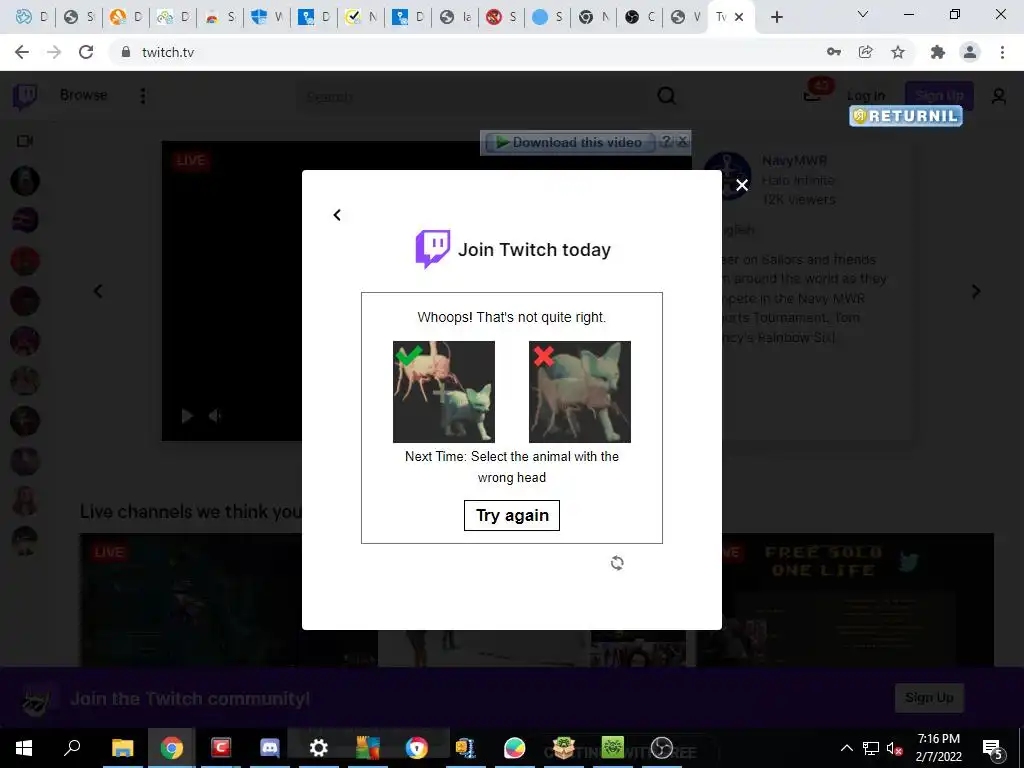Open first sidebar channel avatar

(25, 181)
